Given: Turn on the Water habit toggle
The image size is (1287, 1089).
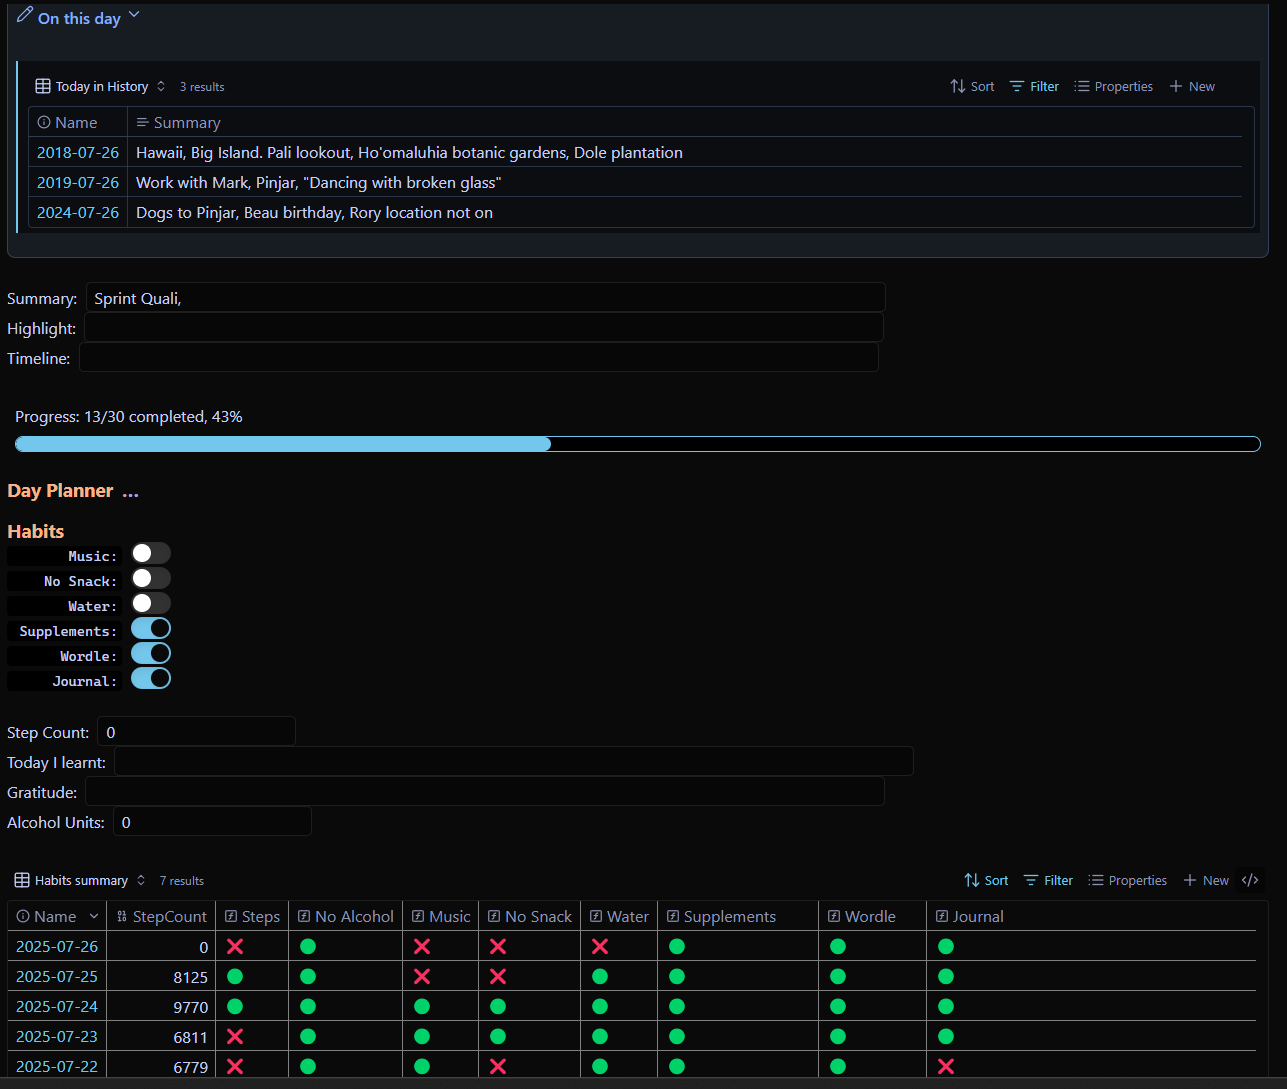Looking at the screenshot, I should pyautogui.click(x=151, y=604).
